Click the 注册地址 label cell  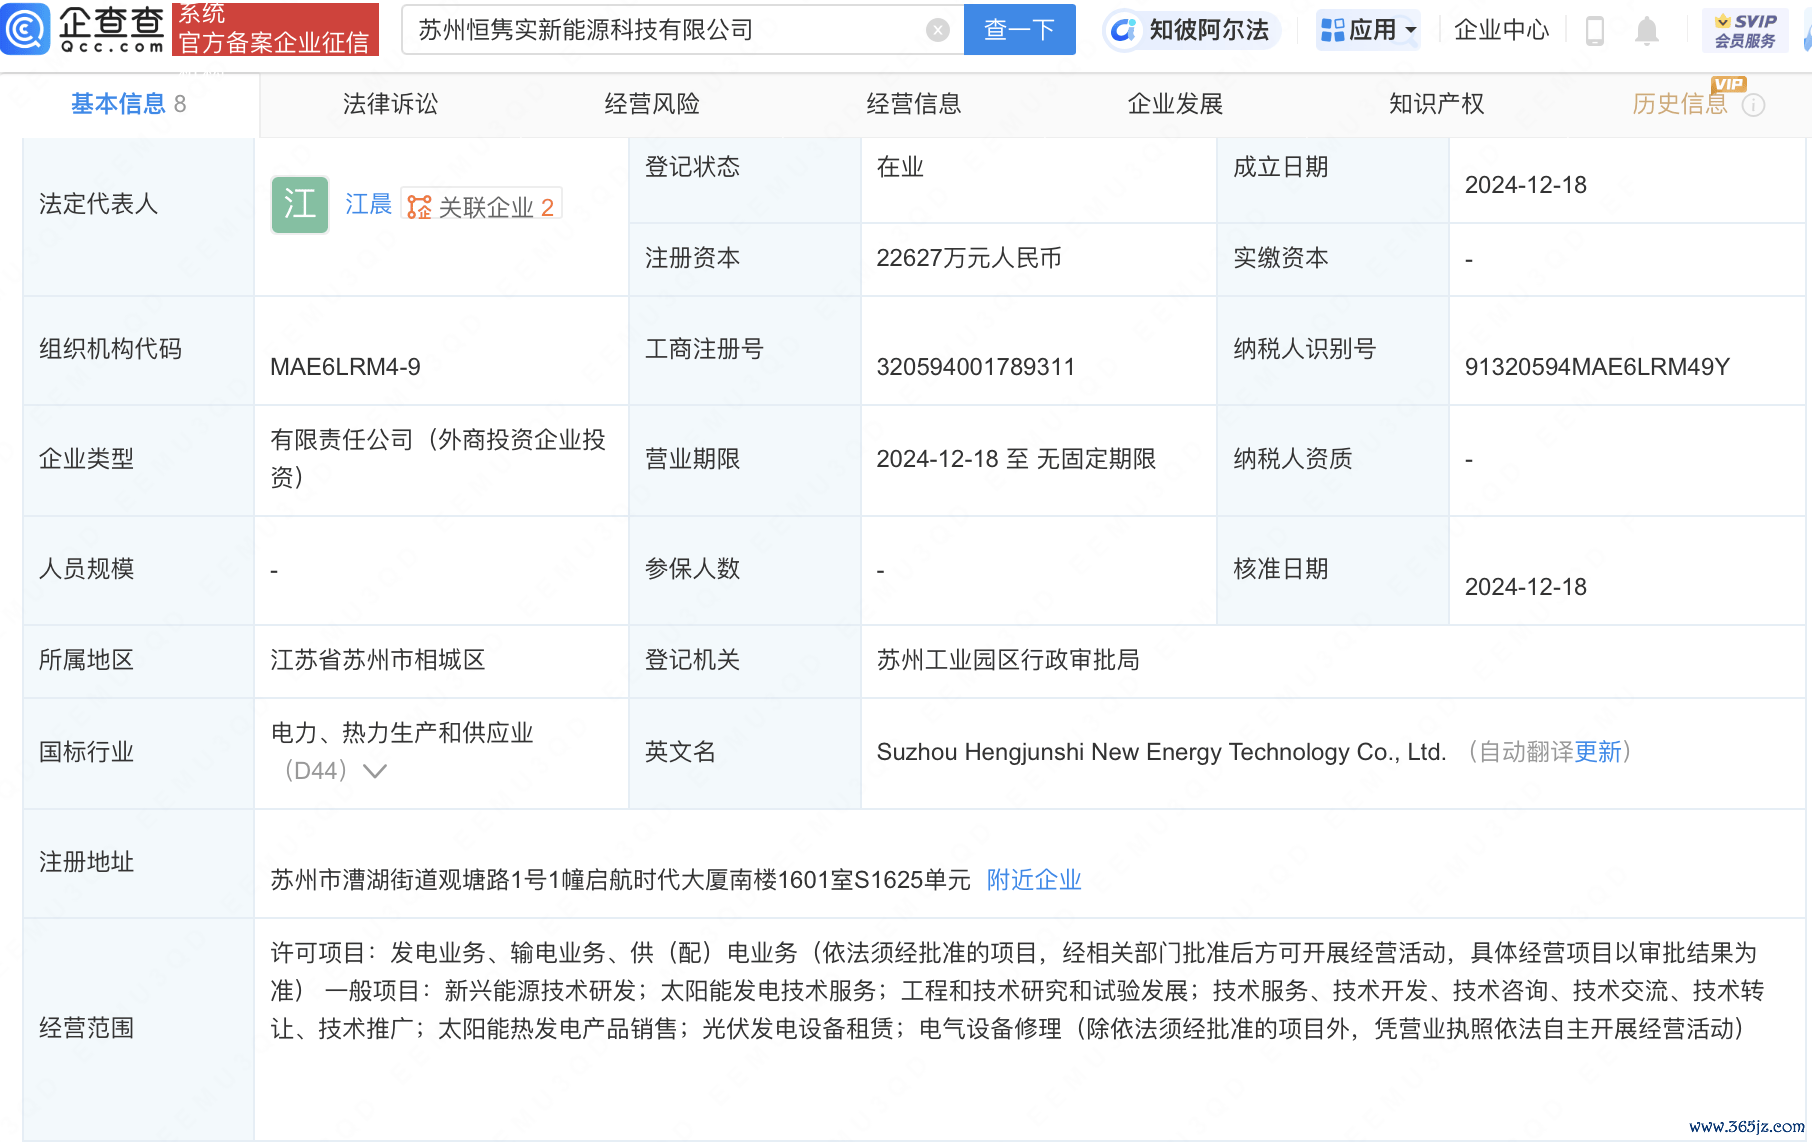coord(139,862)
